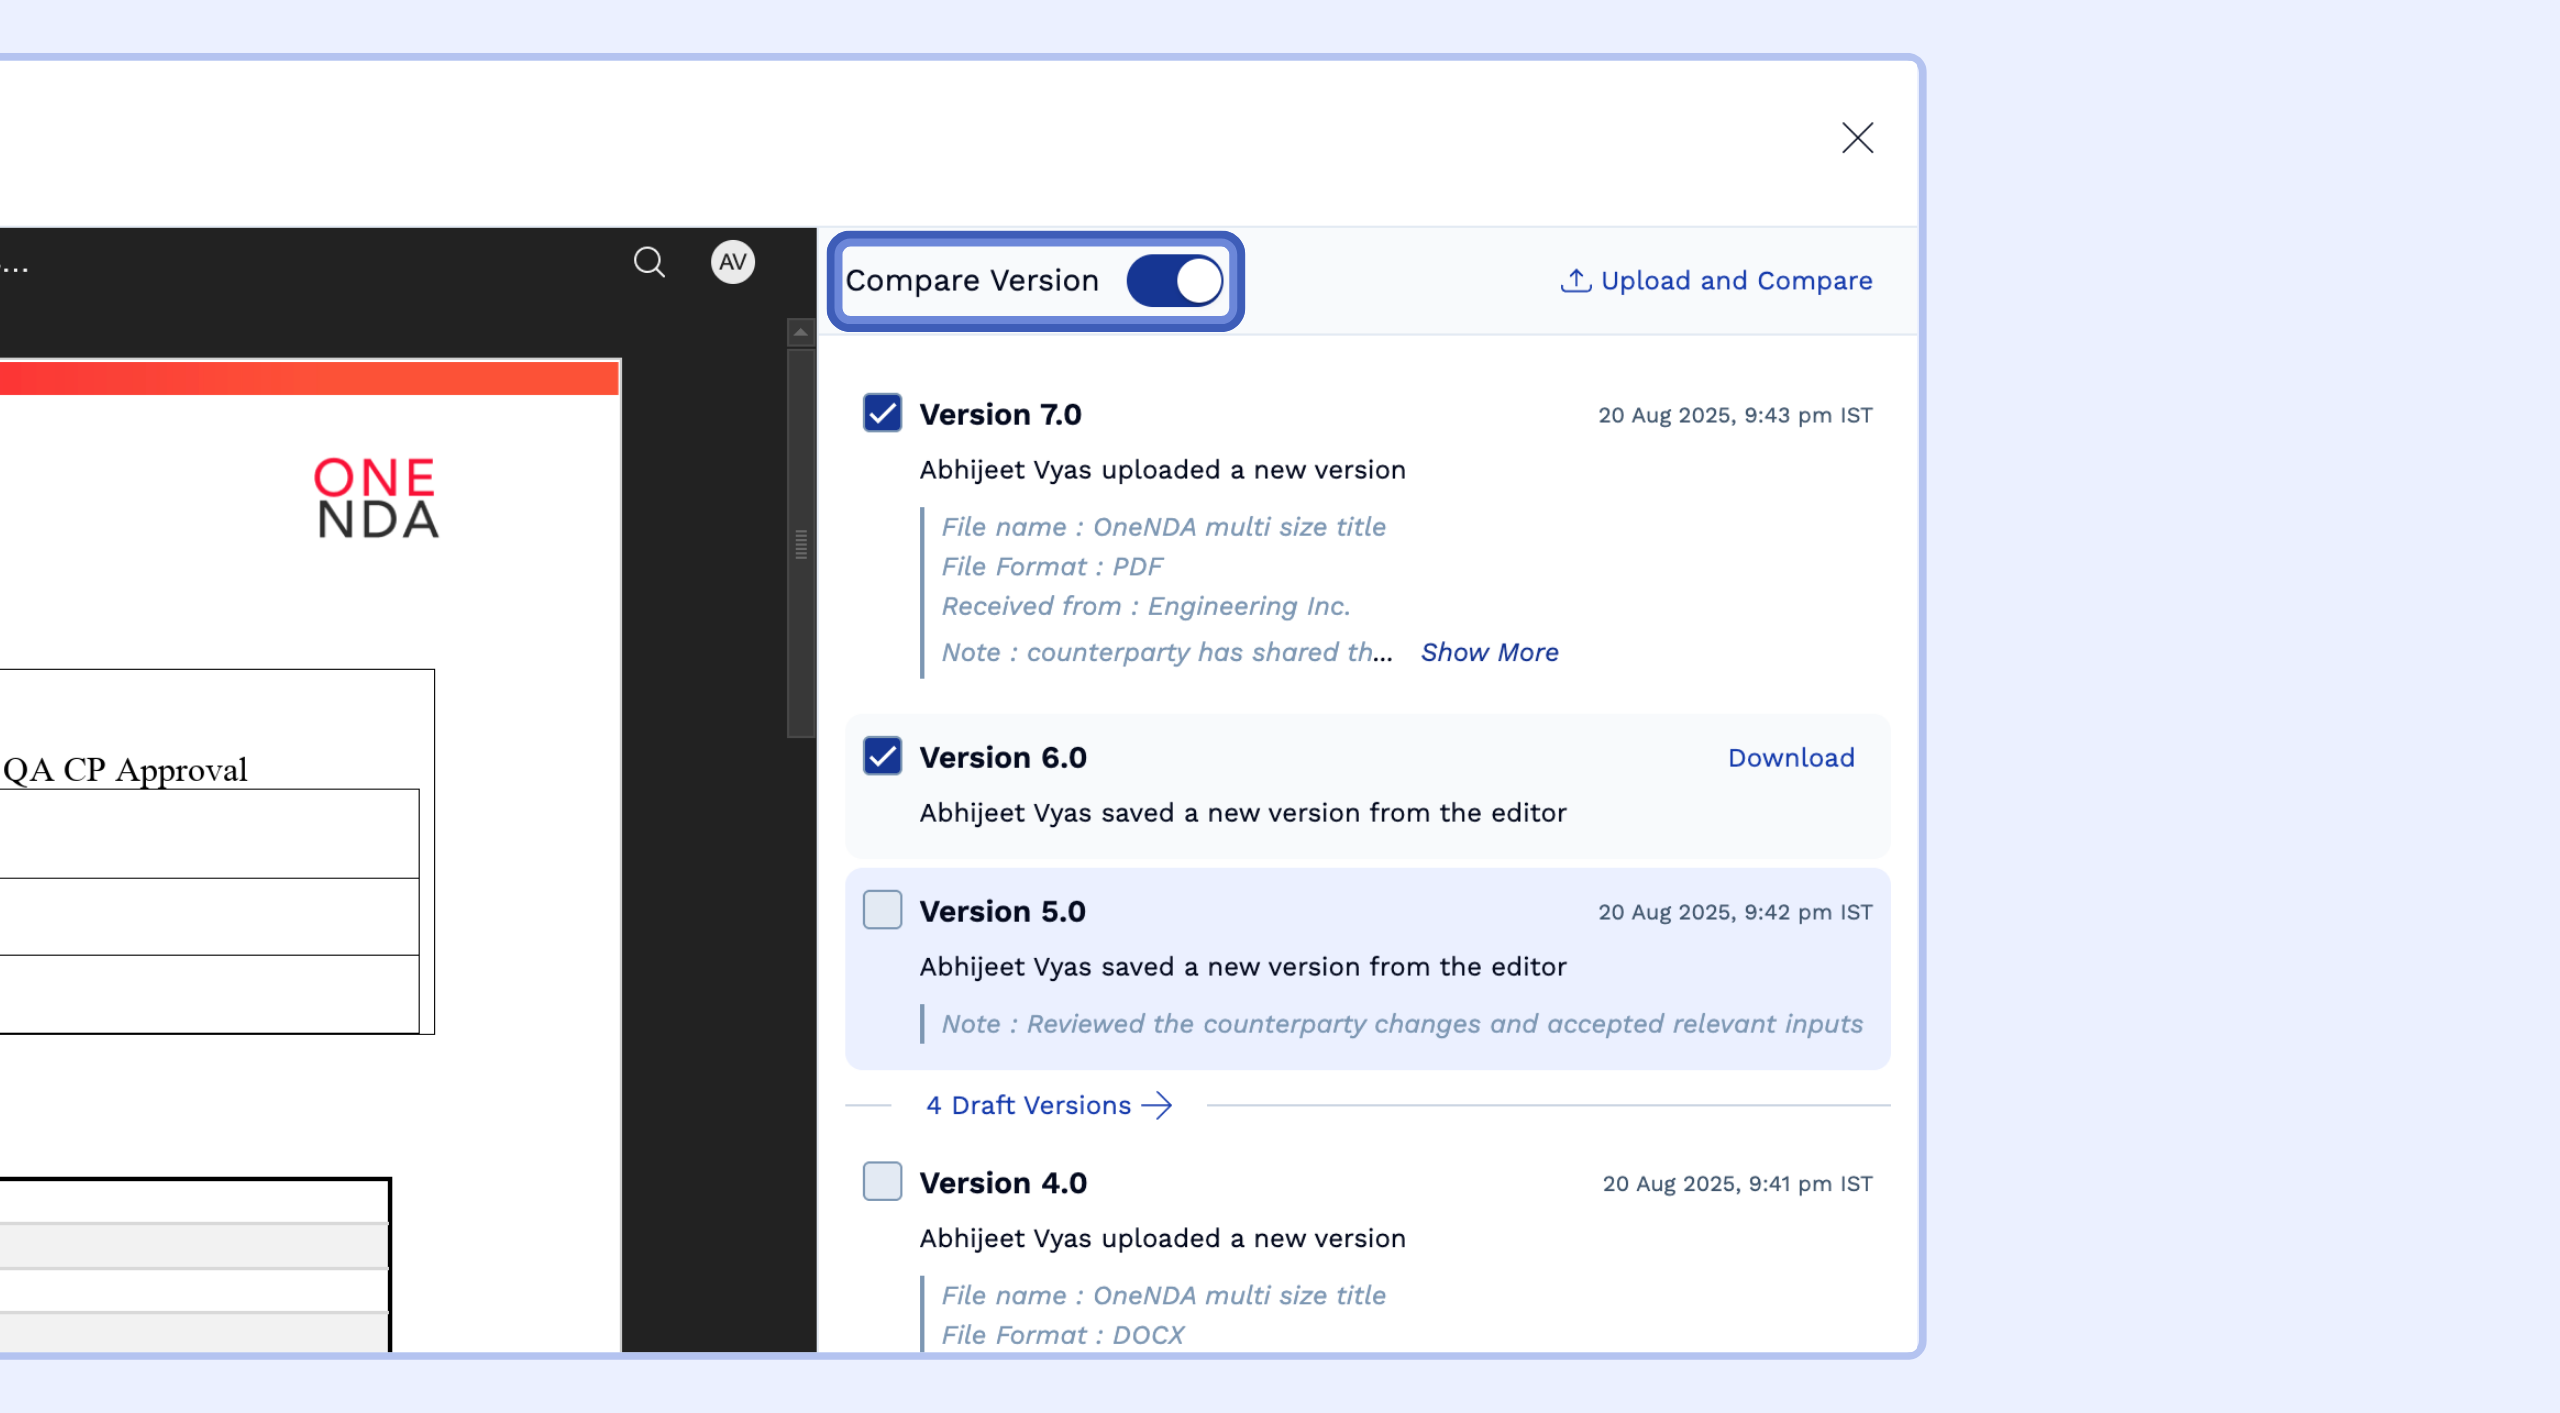The image size is (2560, 1413).
Task: Uncheck the Version 7.0 checkbox
Action: (882, 413)
